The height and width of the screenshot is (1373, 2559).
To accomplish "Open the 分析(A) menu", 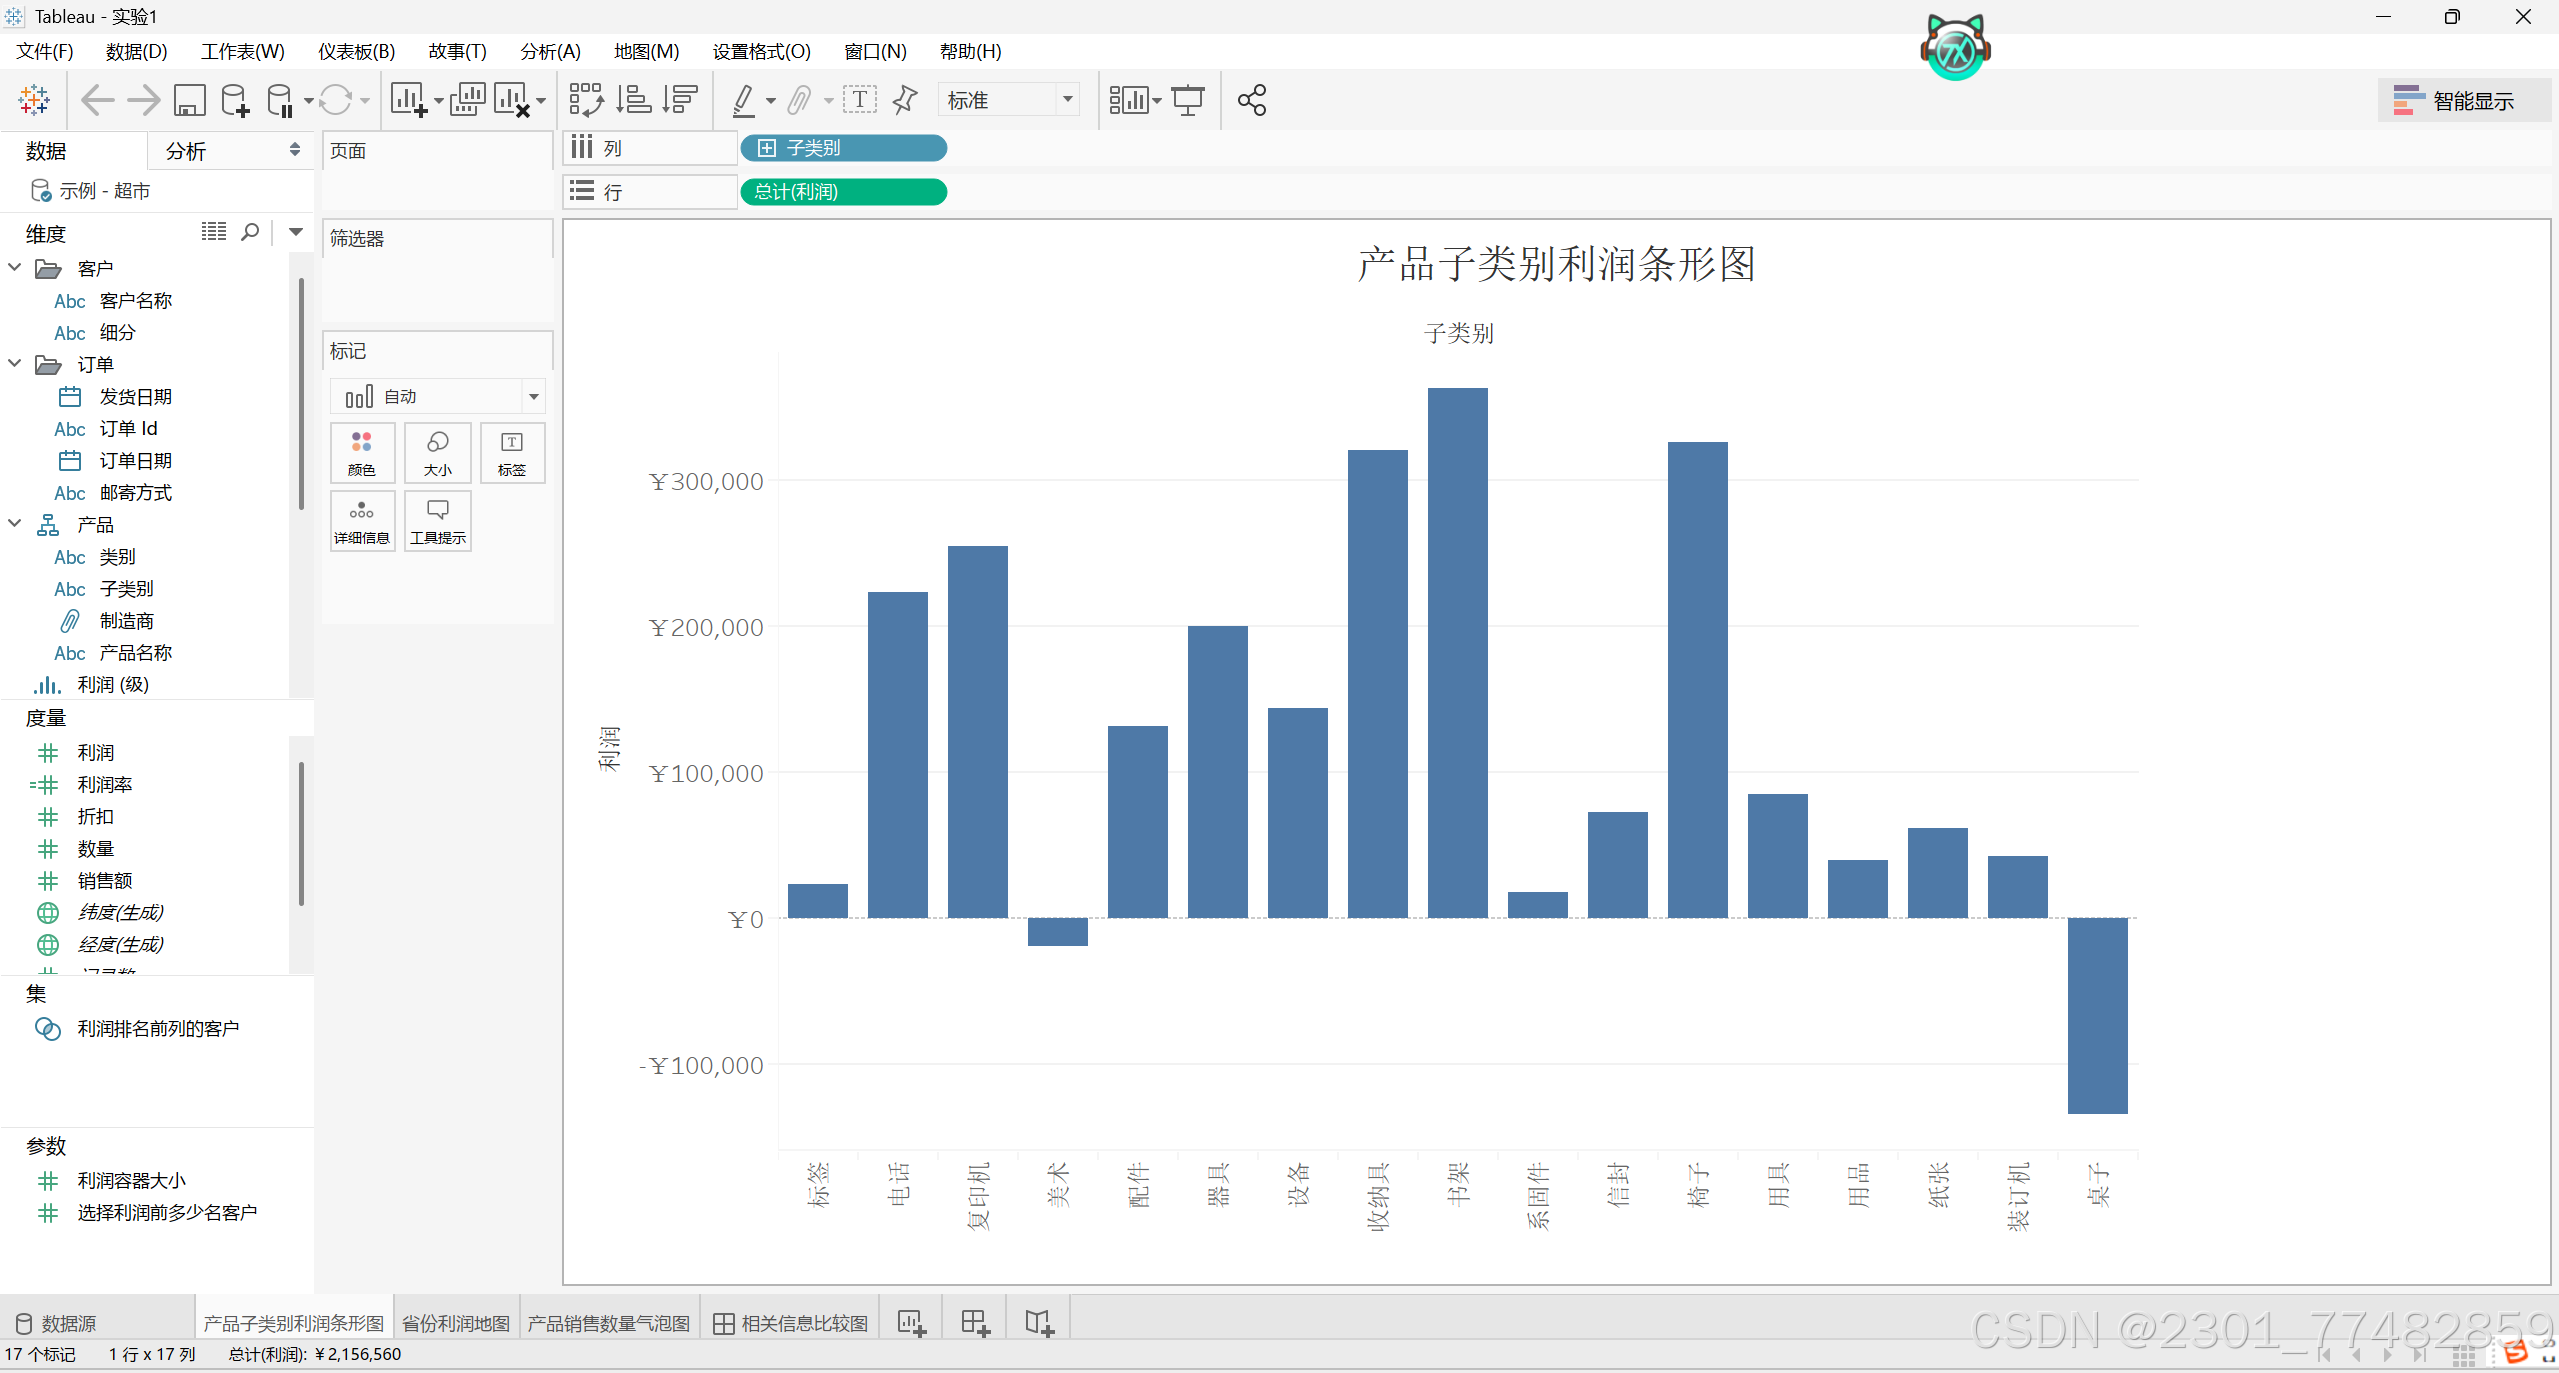I will click(549, 51).
